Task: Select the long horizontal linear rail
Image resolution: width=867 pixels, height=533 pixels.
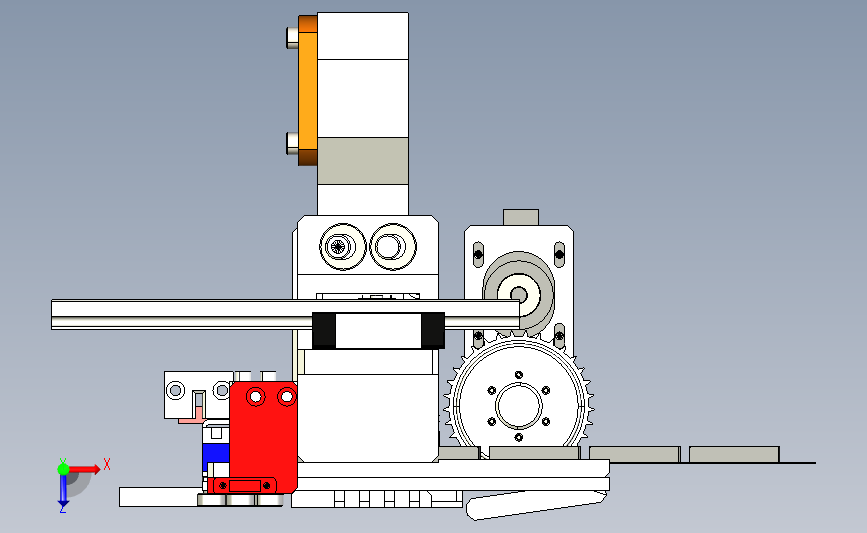Action: (285, 315)
